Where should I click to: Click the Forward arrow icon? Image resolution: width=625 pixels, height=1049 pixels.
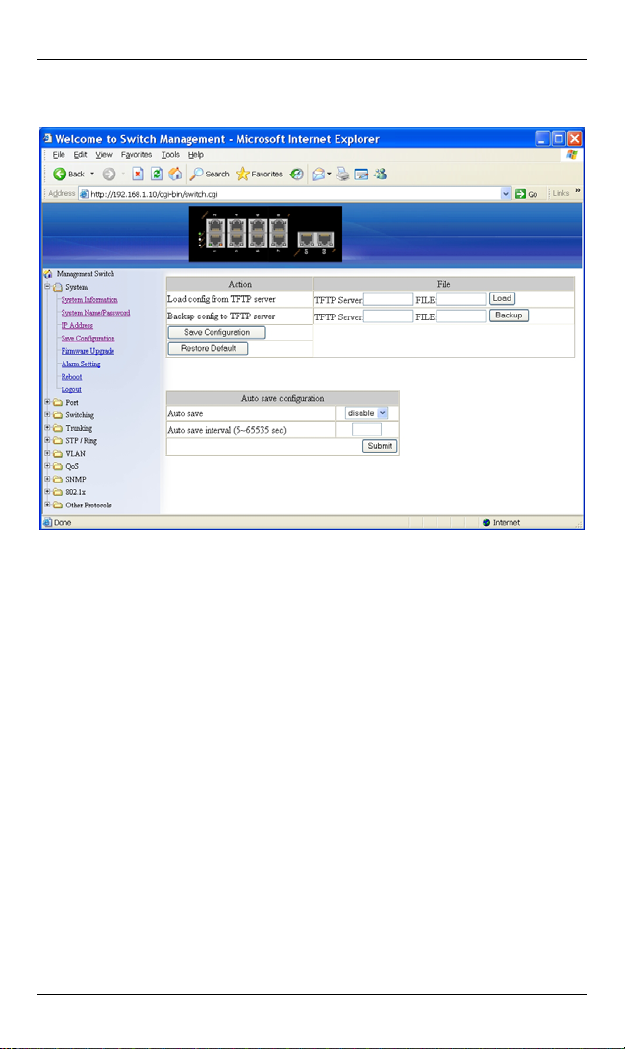(108, 174)
